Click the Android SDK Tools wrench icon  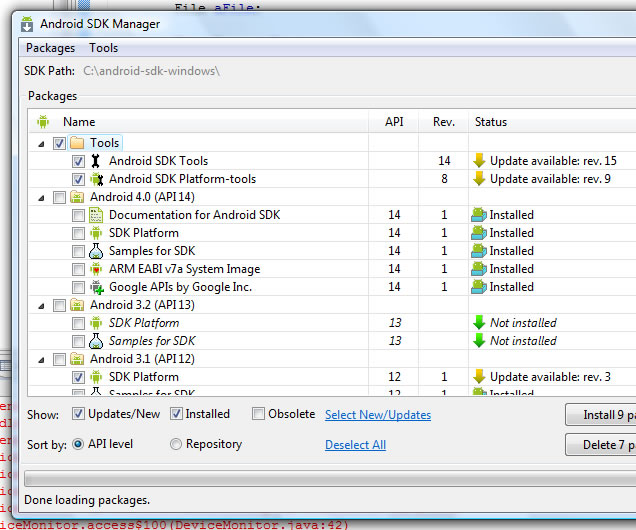[96, 161]
